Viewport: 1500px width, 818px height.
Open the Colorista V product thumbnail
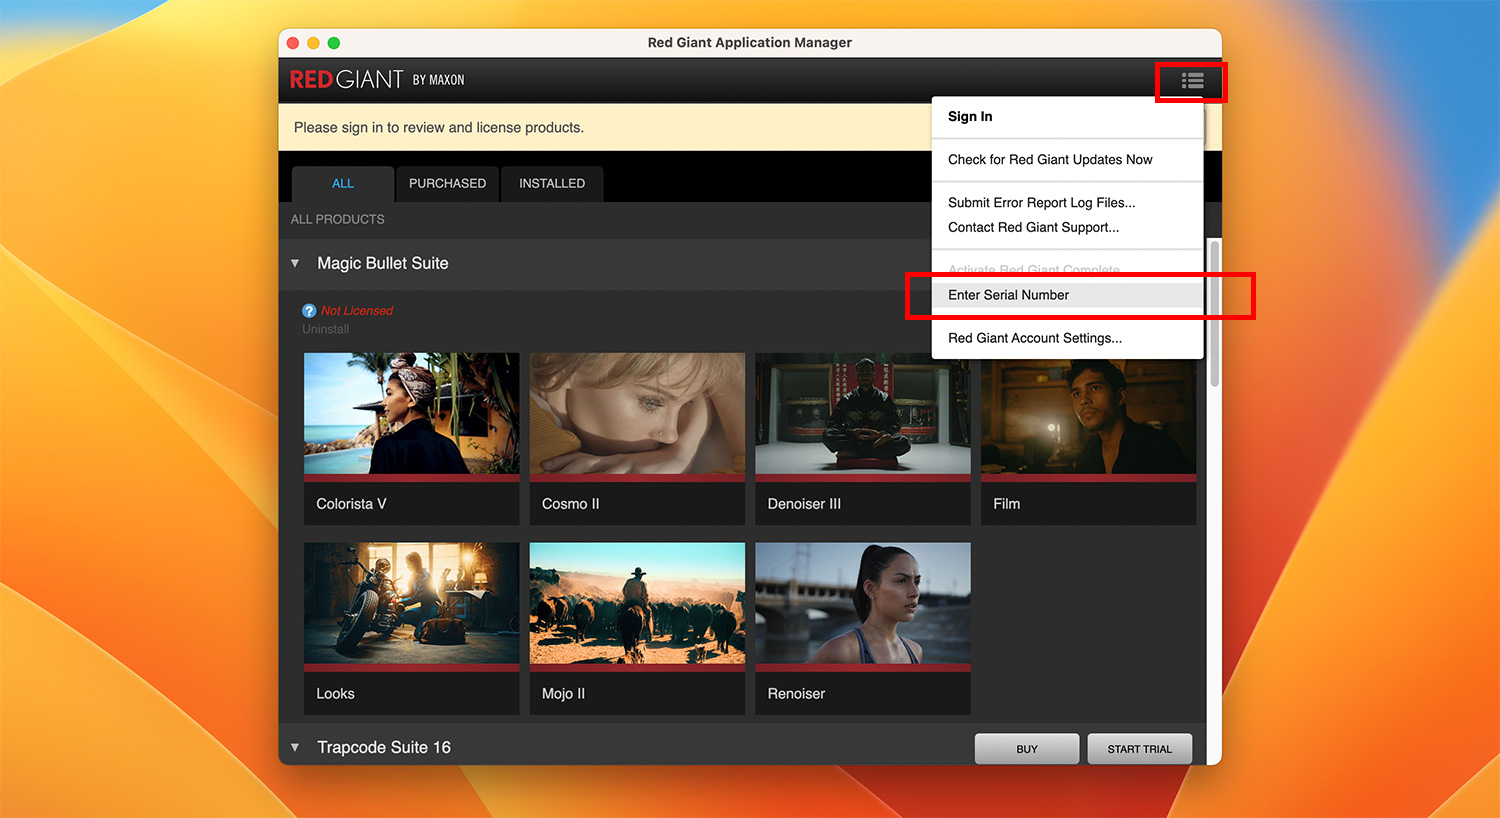point(411,414)
